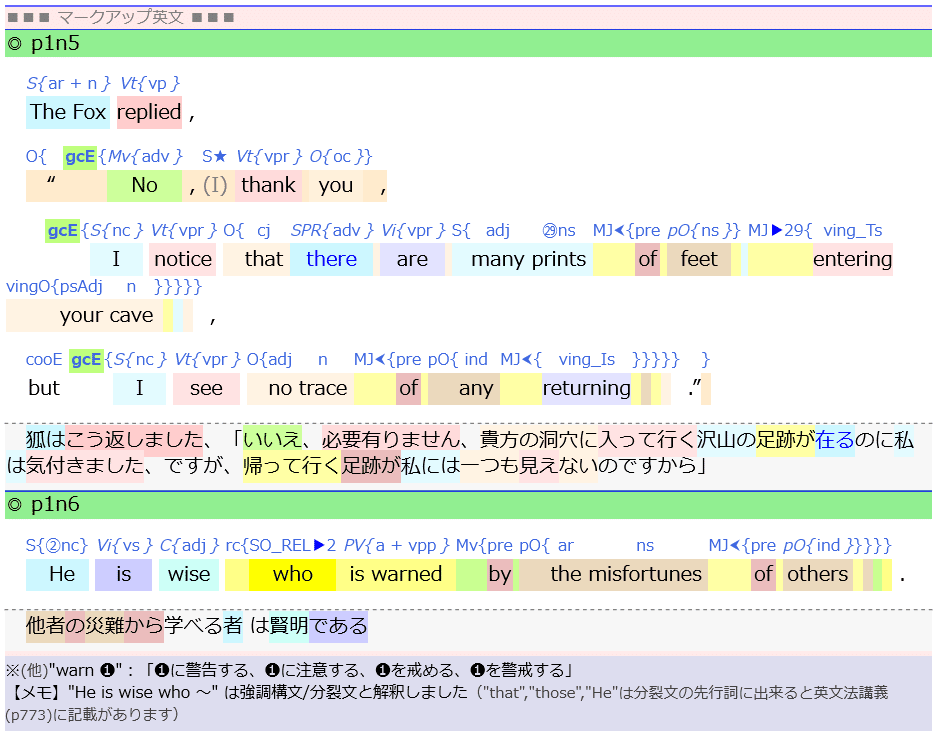934x732 pixels.
Task: Click the phrase 'your cave'
Action: [x=106, y=315]
